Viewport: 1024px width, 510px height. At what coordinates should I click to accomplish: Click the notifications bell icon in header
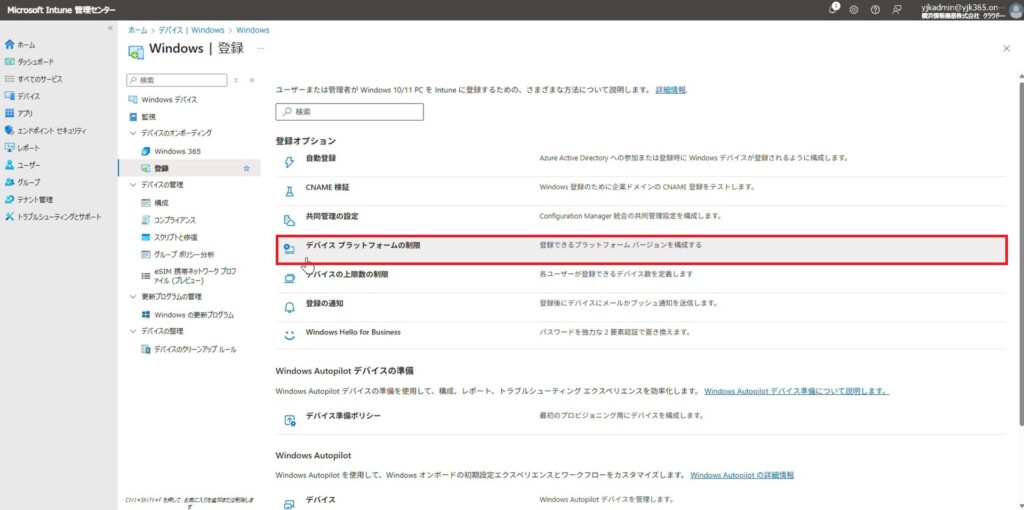click(x=834, y=9)
